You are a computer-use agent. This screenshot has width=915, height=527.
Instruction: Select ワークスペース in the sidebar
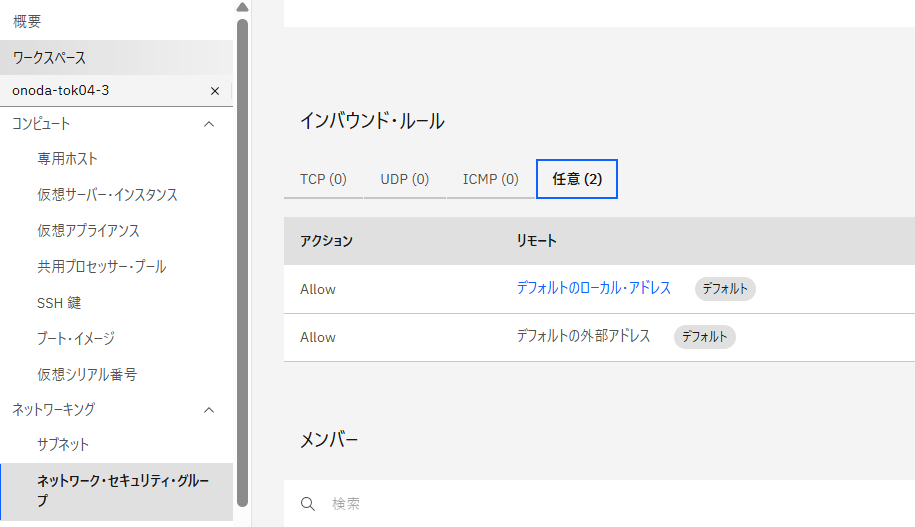tap(116, 58)
